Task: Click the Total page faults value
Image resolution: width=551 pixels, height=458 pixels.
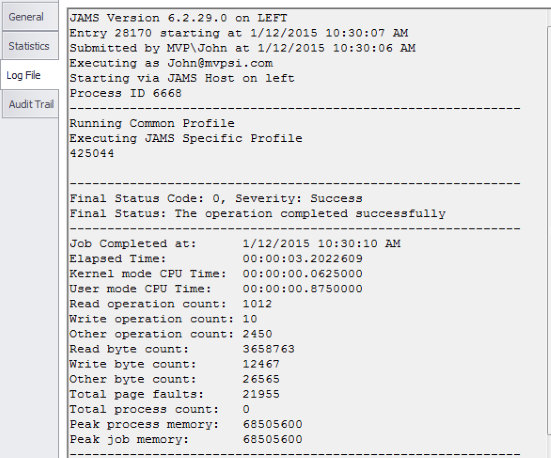Action: coord(261,394)
